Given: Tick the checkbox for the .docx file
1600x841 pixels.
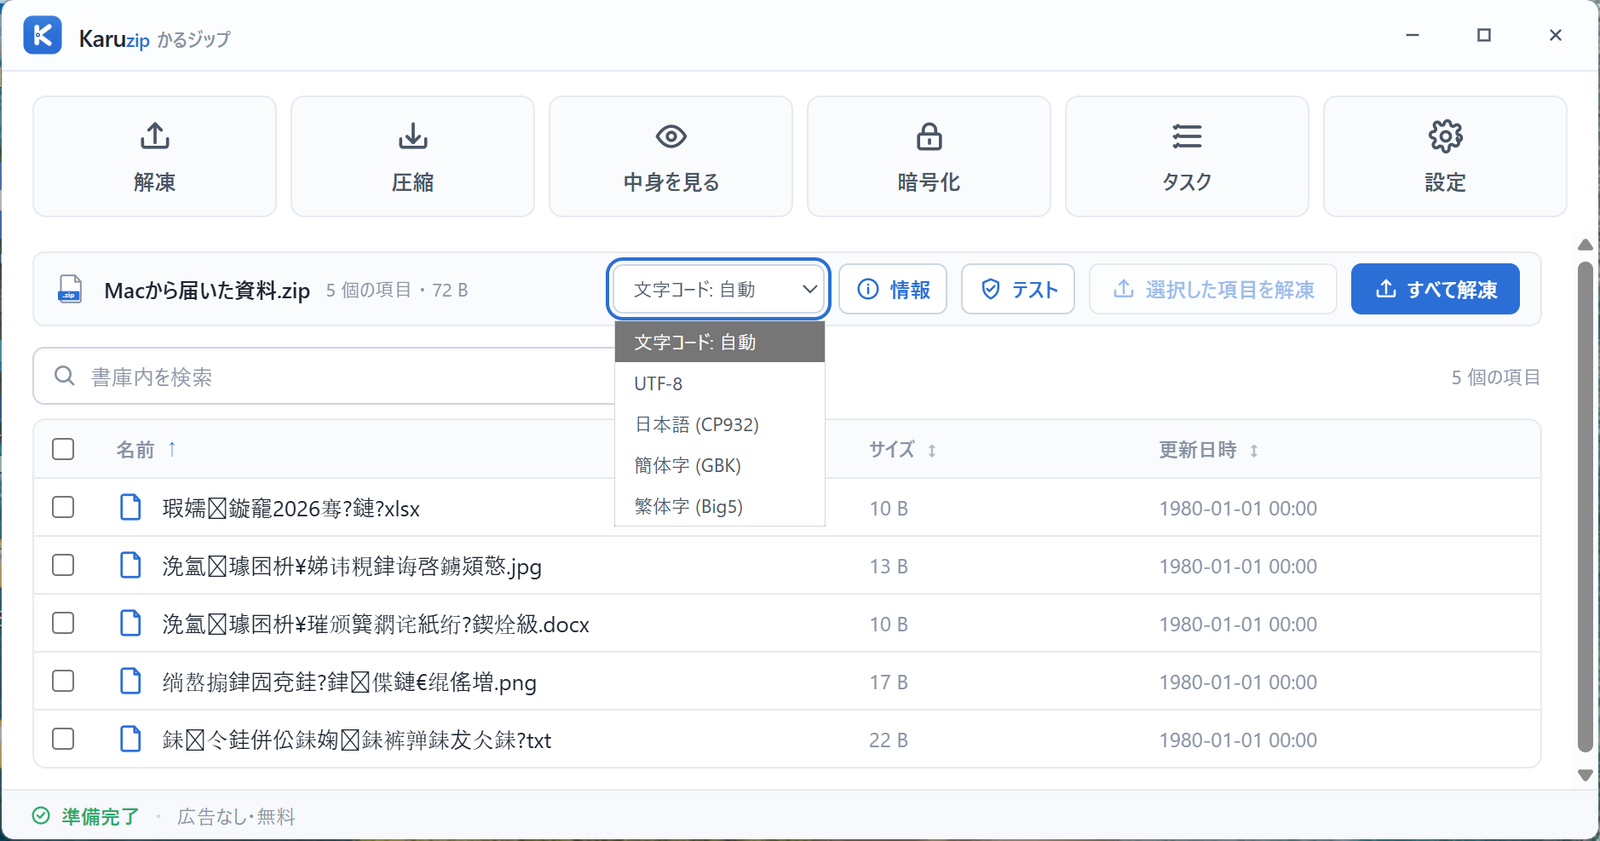Looking at the screenshot, I should tap(63, 623).
